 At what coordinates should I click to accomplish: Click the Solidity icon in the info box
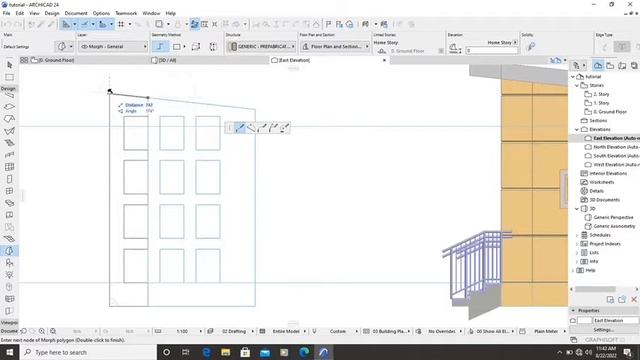[x=531, y=47]
